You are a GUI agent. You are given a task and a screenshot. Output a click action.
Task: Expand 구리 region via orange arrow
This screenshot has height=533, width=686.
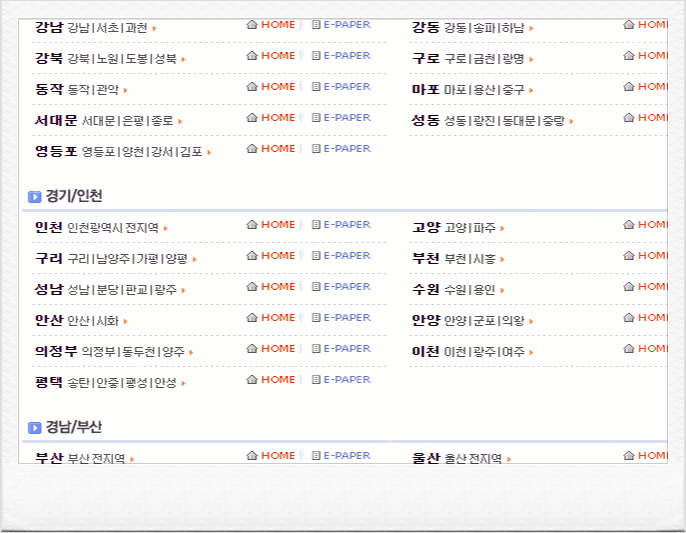(x=194, y=259)
